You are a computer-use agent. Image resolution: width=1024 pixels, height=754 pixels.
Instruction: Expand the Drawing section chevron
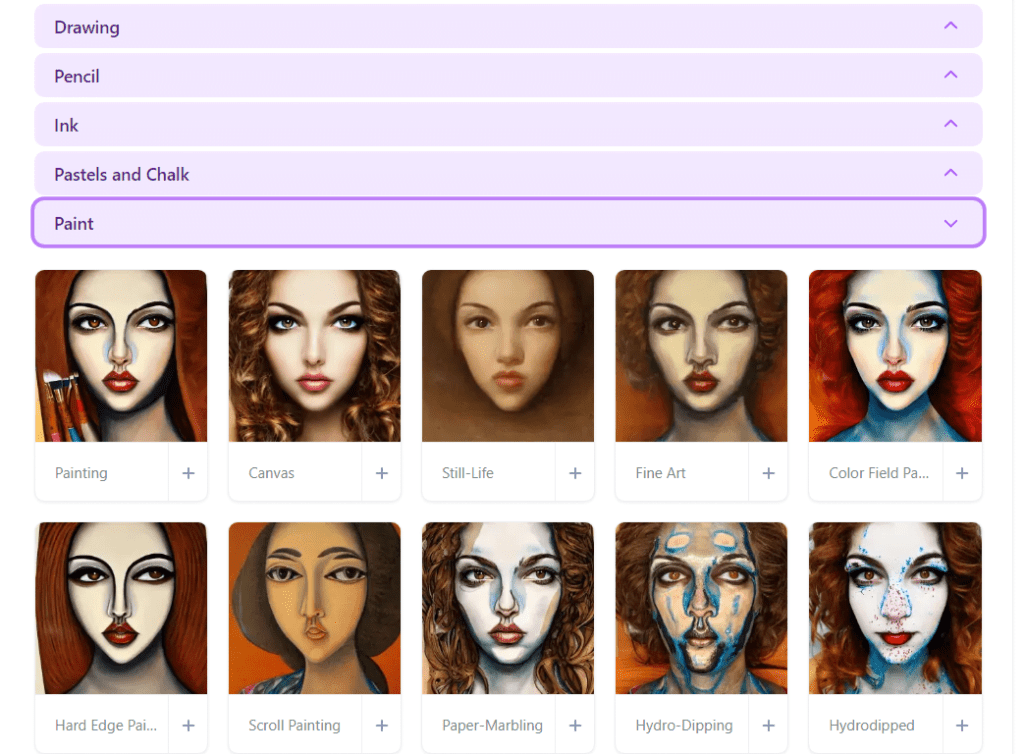tap(950, 26)
